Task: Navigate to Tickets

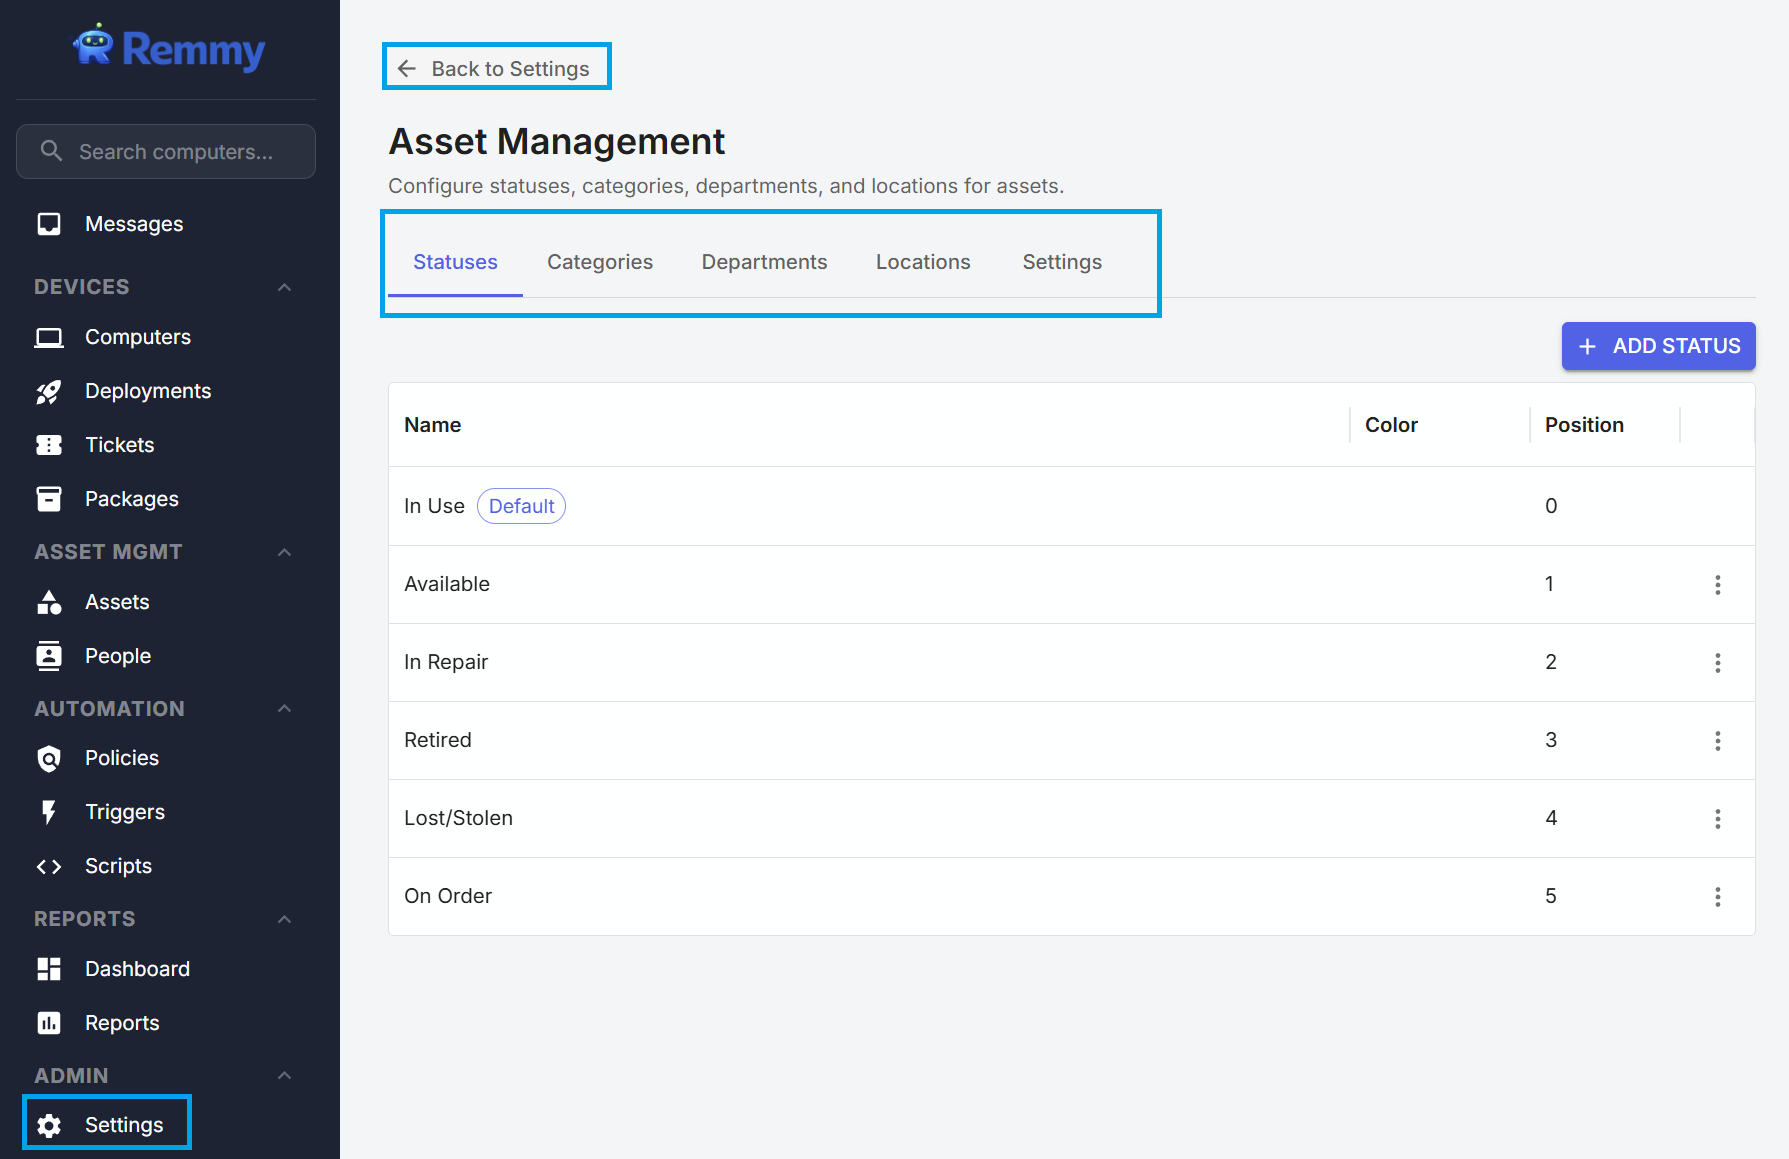Action: [x=119, y=444]
